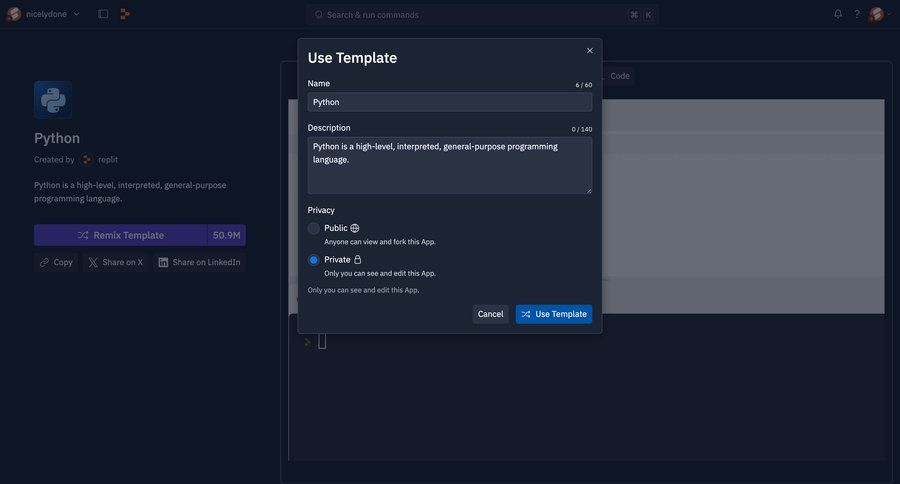The image size is (900, 484).
Task: Share the template on LinkedIn
Action: tap(199, 262)
